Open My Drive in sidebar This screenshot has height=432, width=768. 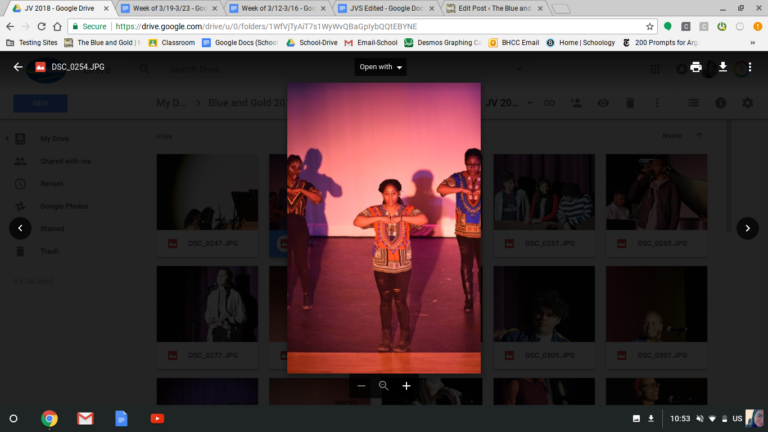tap(54, 139)
